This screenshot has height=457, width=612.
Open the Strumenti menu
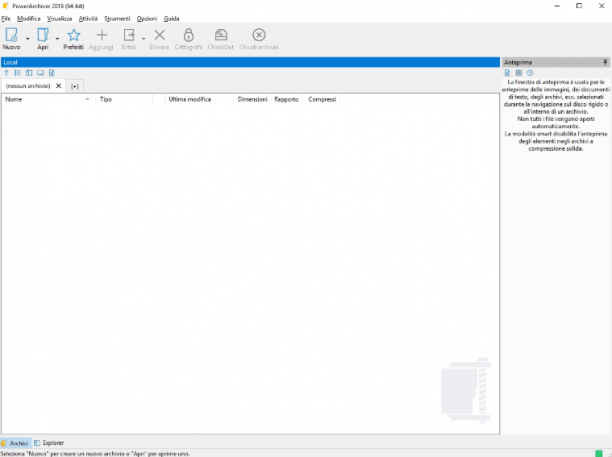(x=117, y=18)
